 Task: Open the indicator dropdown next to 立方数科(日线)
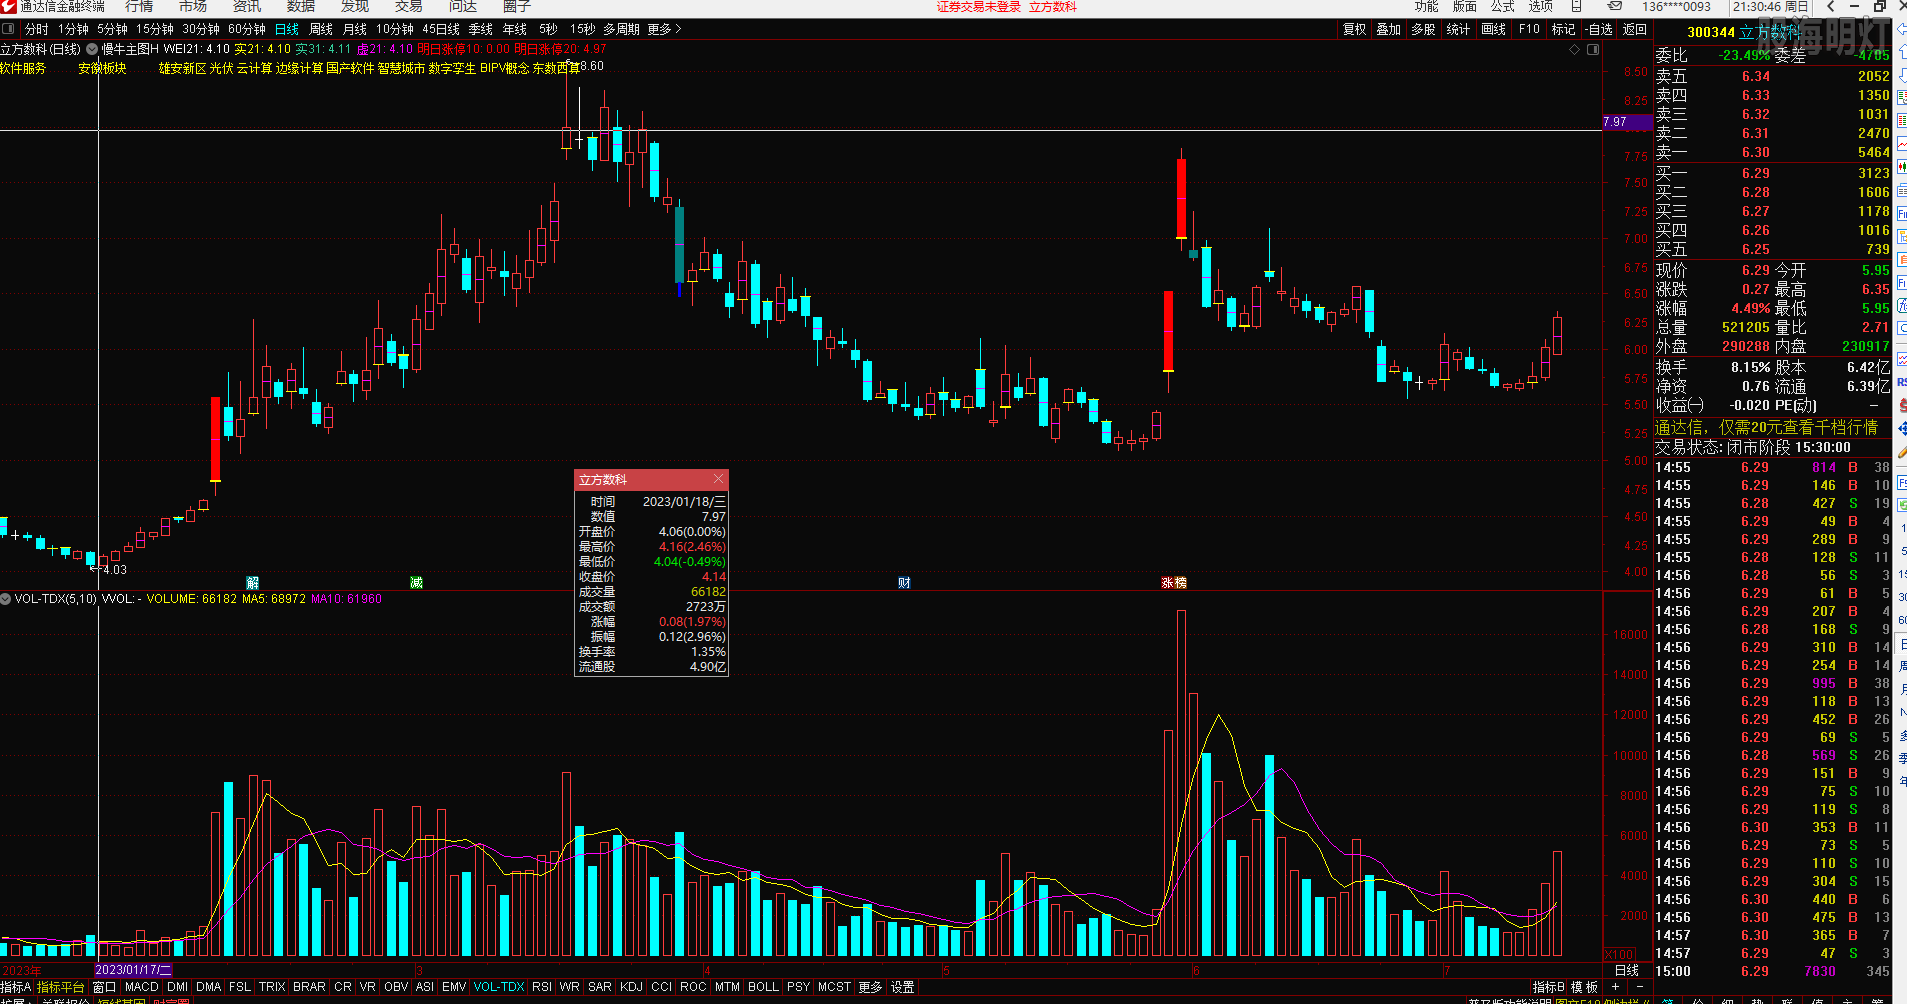click(x=92, y=49)
